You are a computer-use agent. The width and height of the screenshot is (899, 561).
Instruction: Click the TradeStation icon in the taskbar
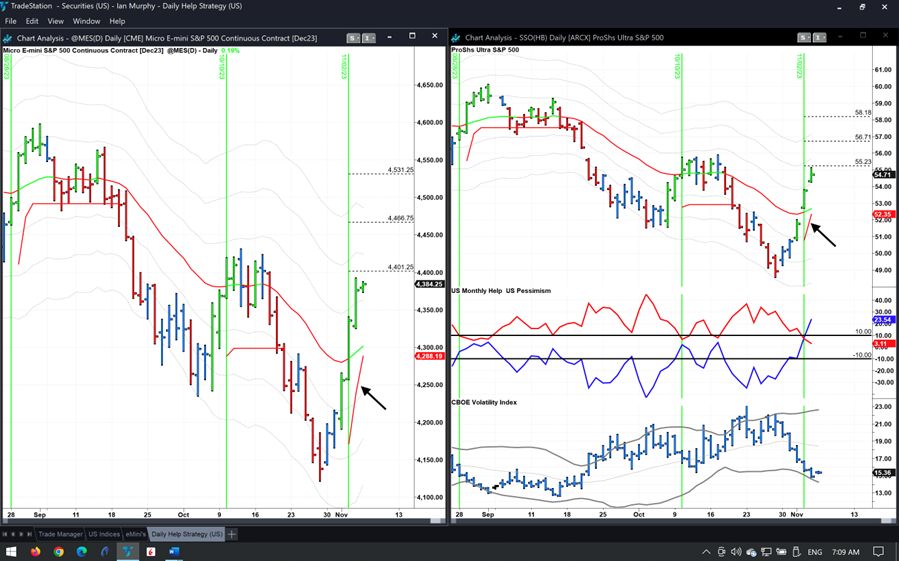click(128, 552)
